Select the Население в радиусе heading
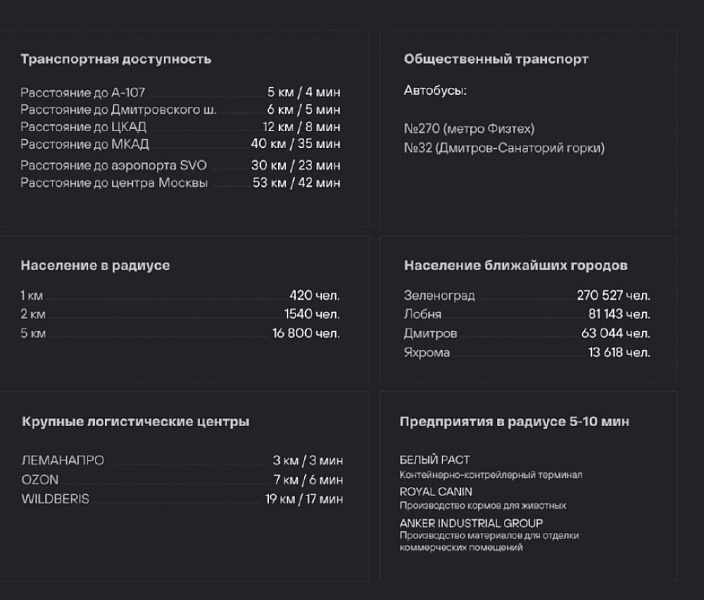Image resolution: width=704 pixels, height=600 pixels. click(95, 265)
